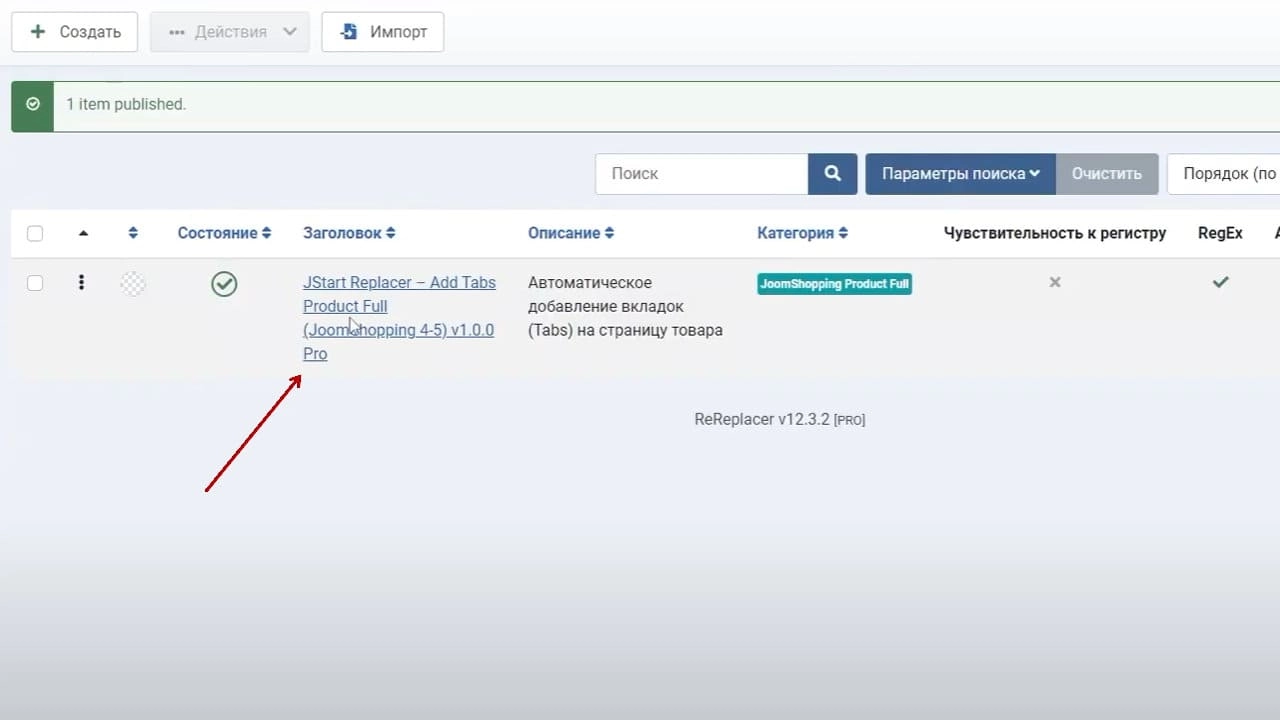
Task: Sort by Заголовок column header
Action: click(349, 233)
